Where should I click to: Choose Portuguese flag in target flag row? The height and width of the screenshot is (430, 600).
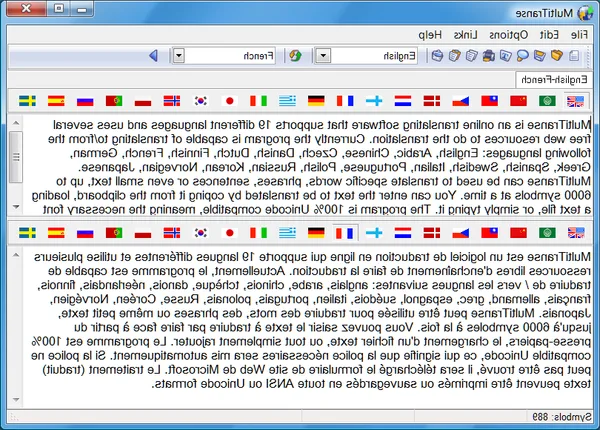(x=114, y=233)
